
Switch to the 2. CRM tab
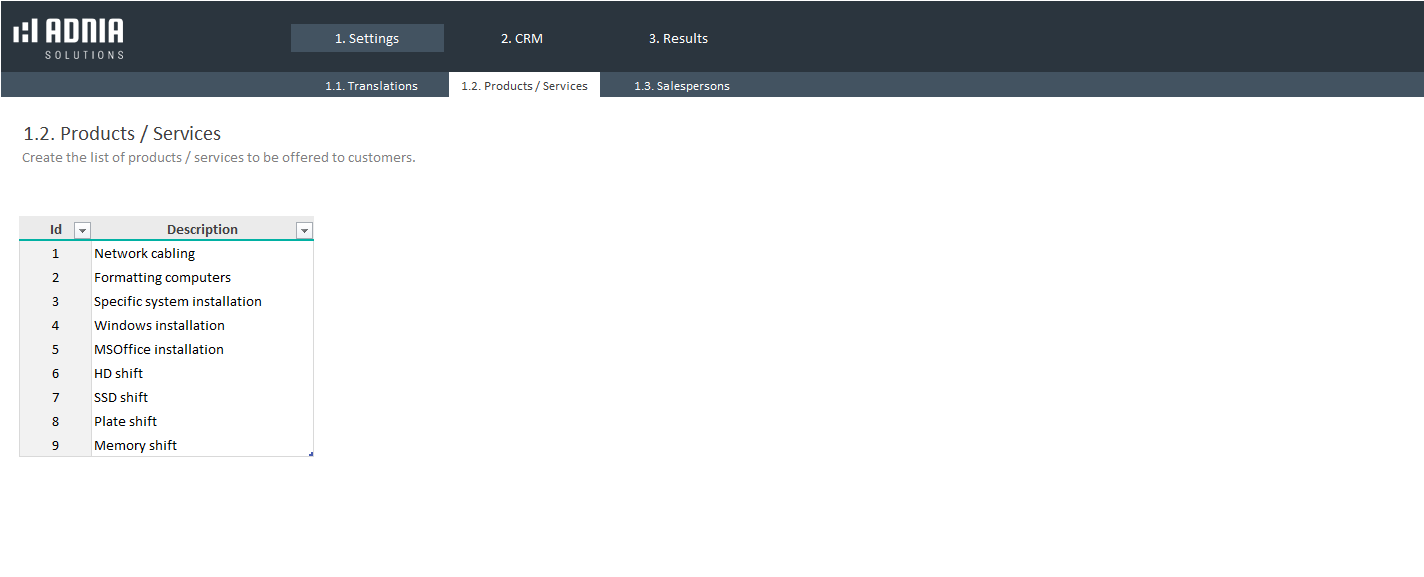pyautogui.click(x=521, y=39)
